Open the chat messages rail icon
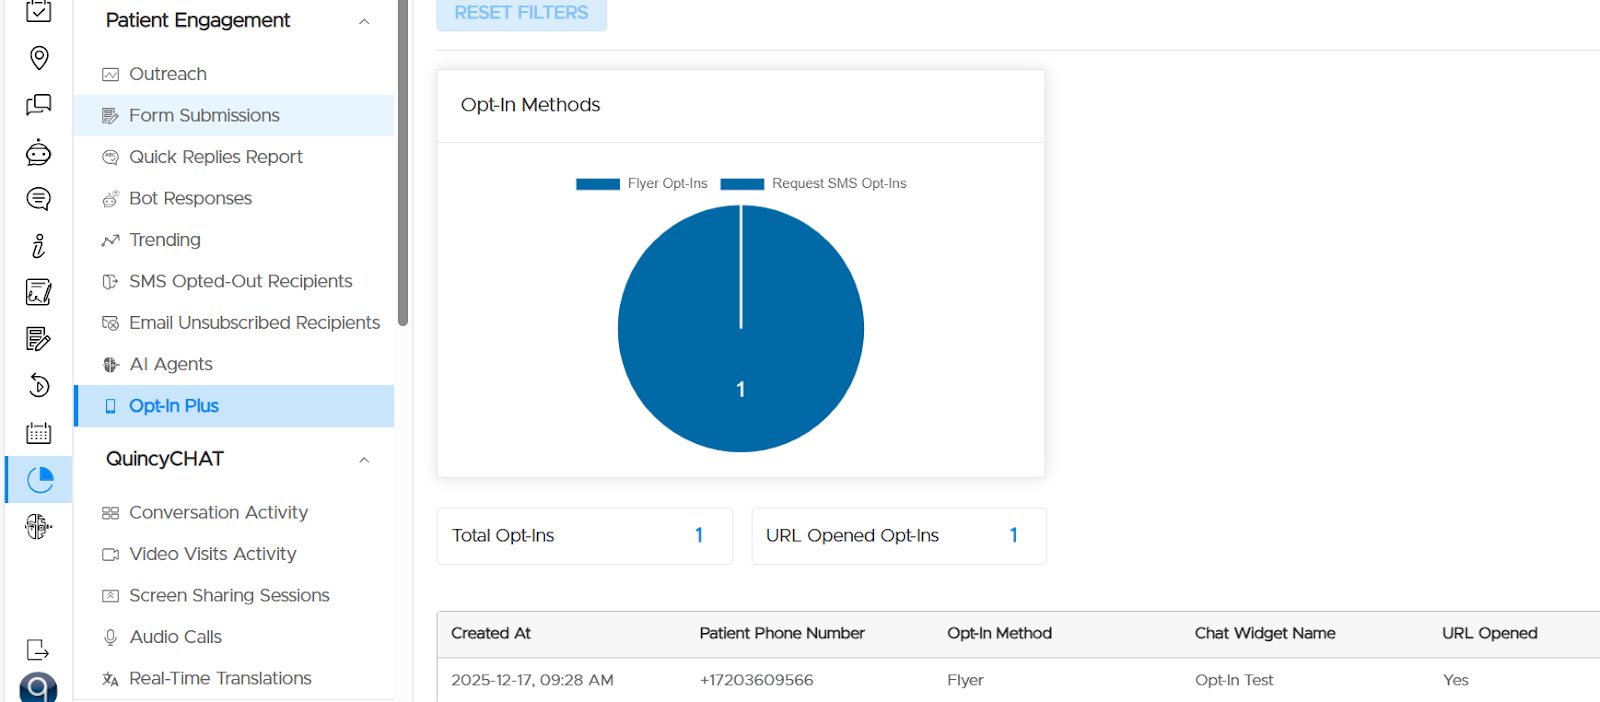This screenshot has height=702, width=1600. [38, 105]
